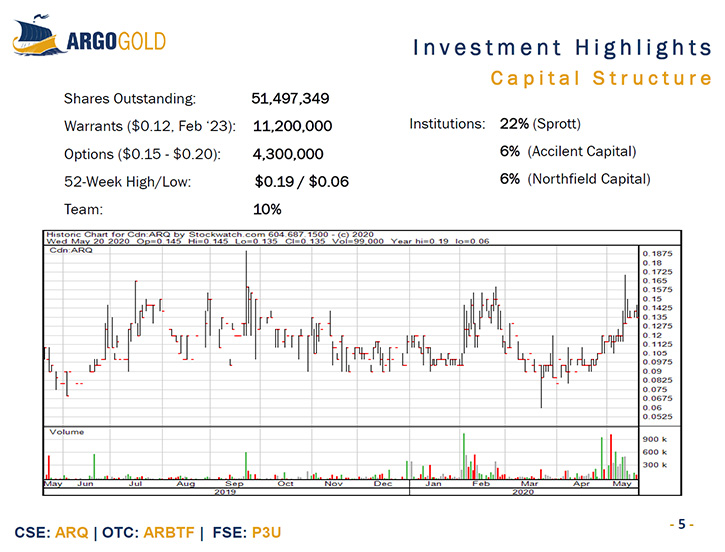
Task: Click the '52-Week High/Low:' label
Action: click(x=128, y=182)
